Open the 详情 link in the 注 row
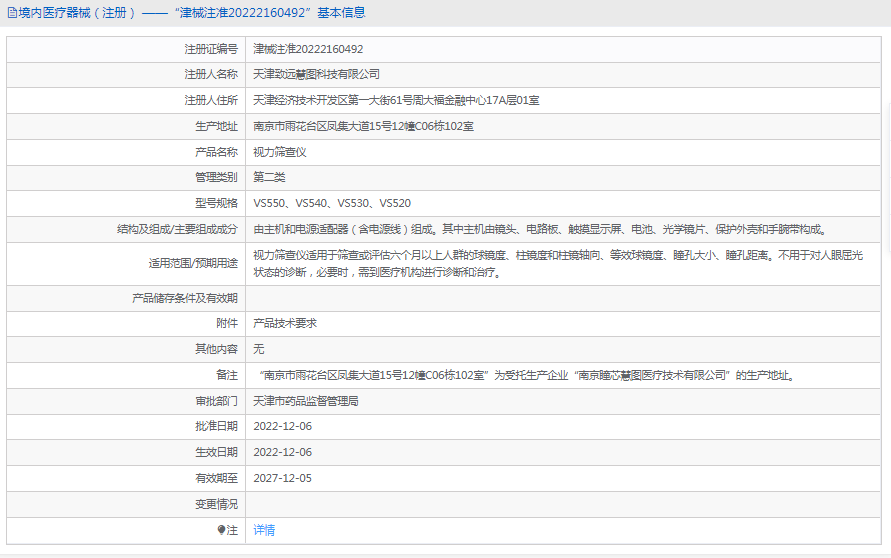 (264, 530)
